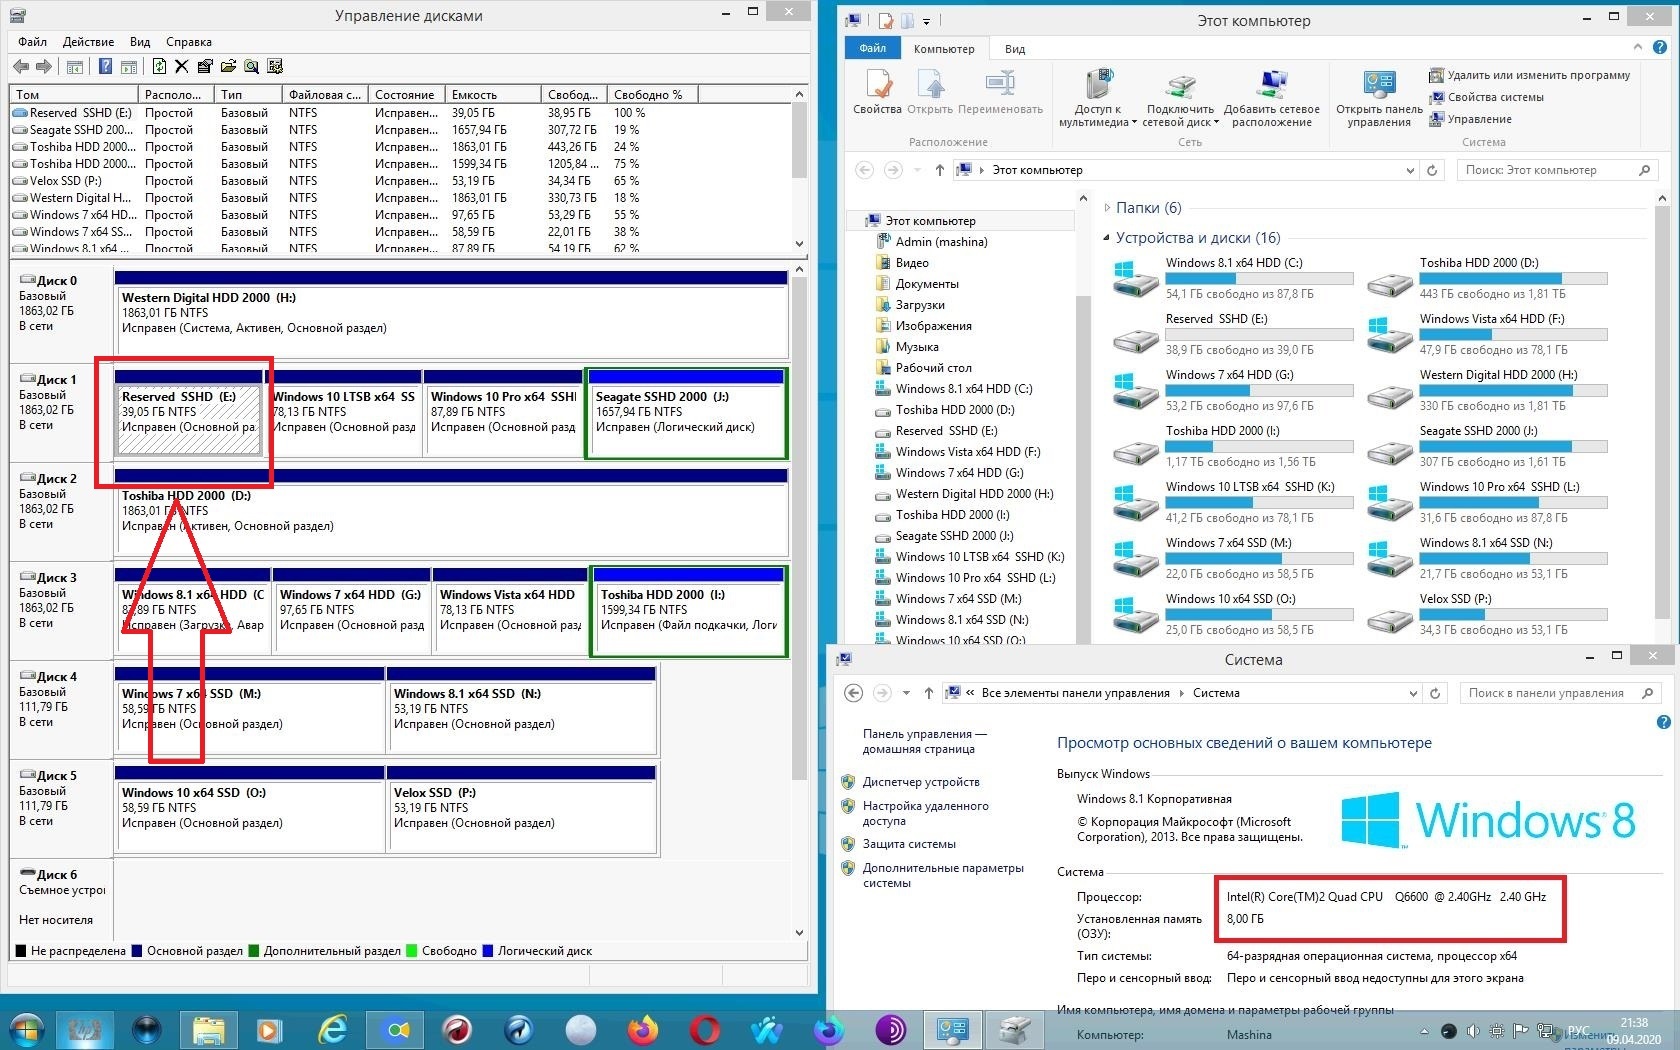Click Управление in the ribbon
Image resolution: width=1680 pixels, height=1050 pixels.
tap(1470, 119)
